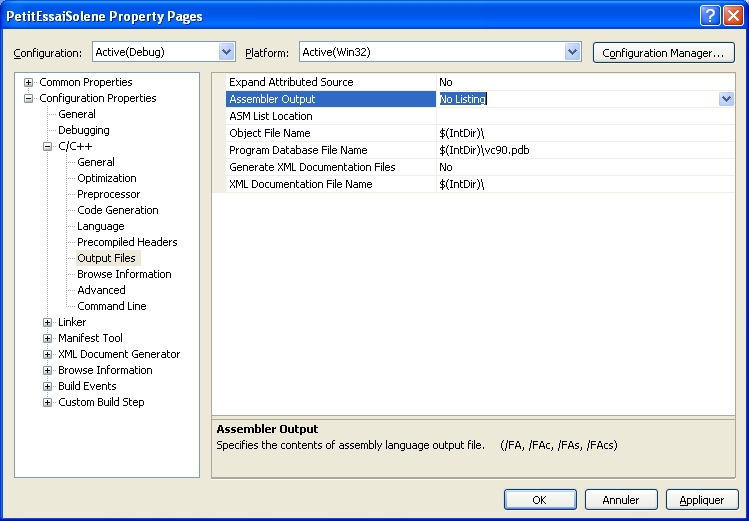Expand the top-level Browse Information node
The image size is (749, 521).
click(47, 371)
